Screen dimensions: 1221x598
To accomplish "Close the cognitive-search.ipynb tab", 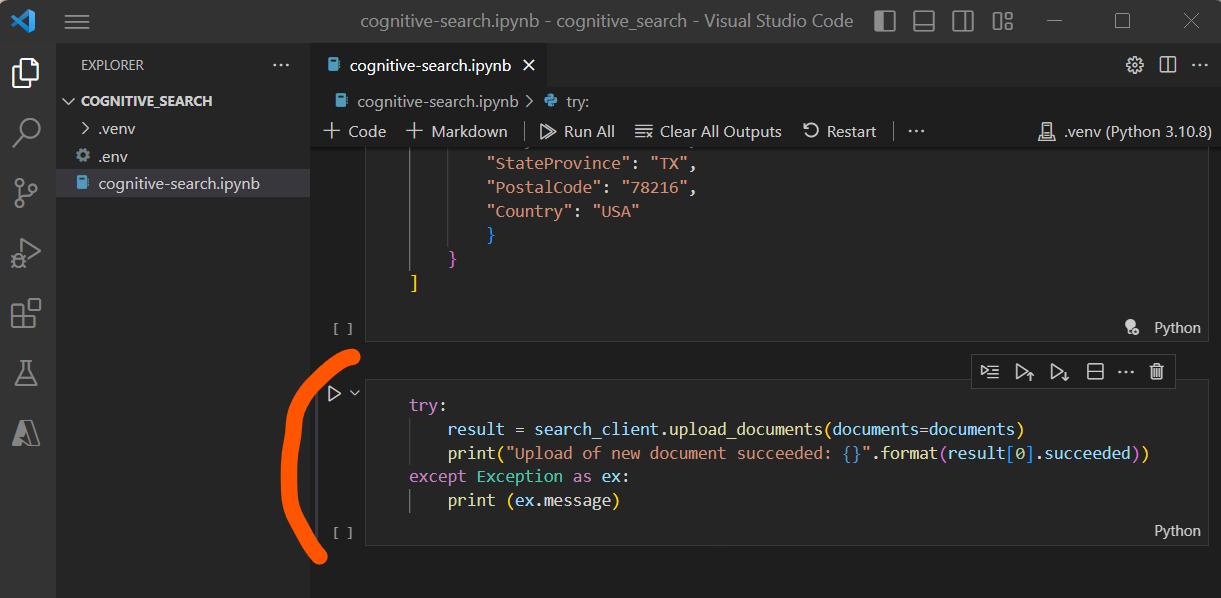I will coord(529,65).
